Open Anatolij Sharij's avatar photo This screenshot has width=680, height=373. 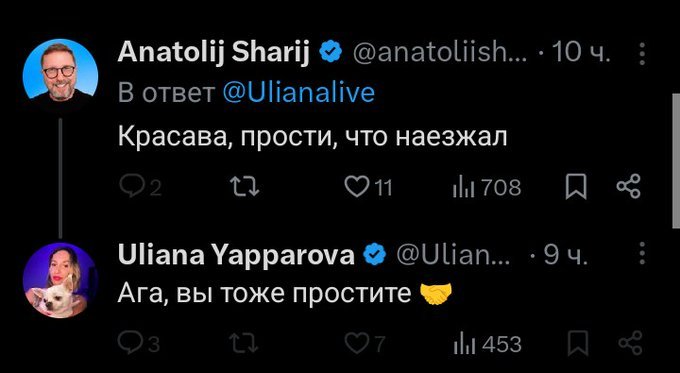coord(60,72)
